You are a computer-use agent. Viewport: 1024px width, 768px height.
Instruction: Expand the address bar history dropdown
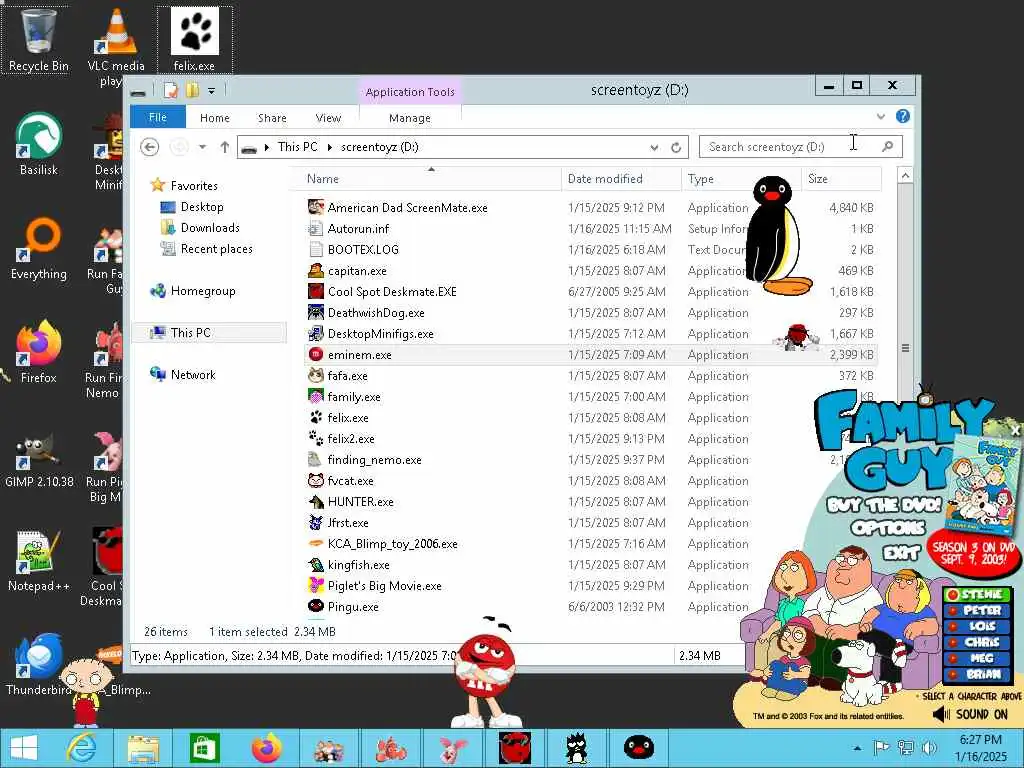(x=654, y=148)
